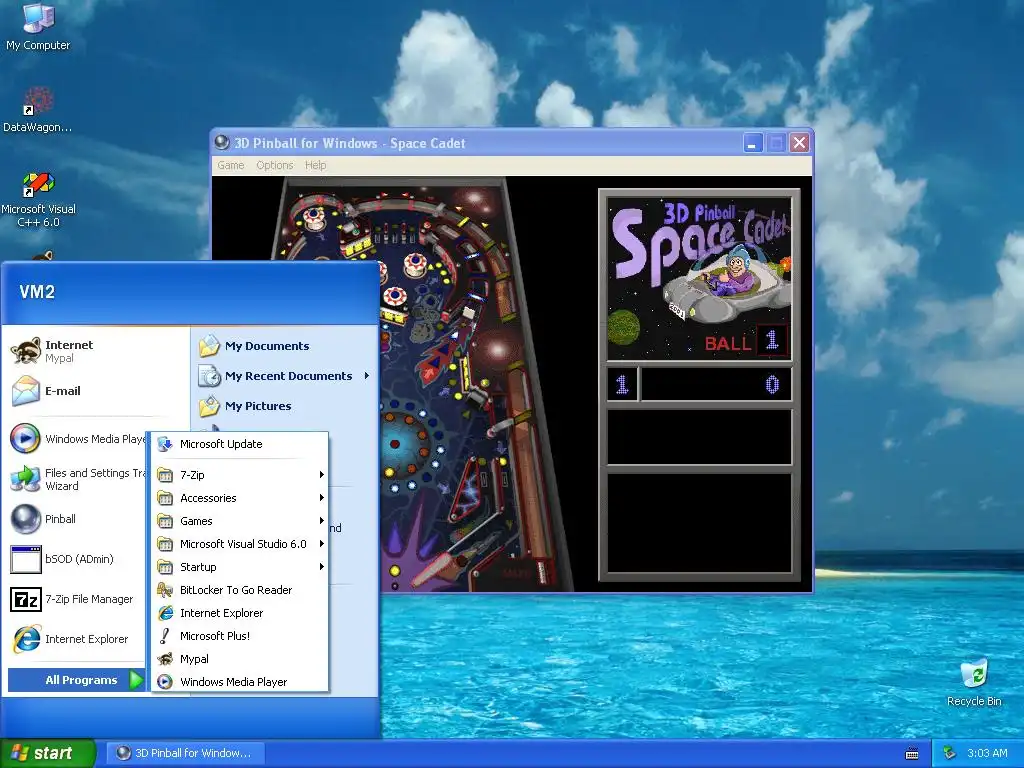1024x768 pixels.
Task: Choose the Startup program folder entry
Action: coord(240,567)
